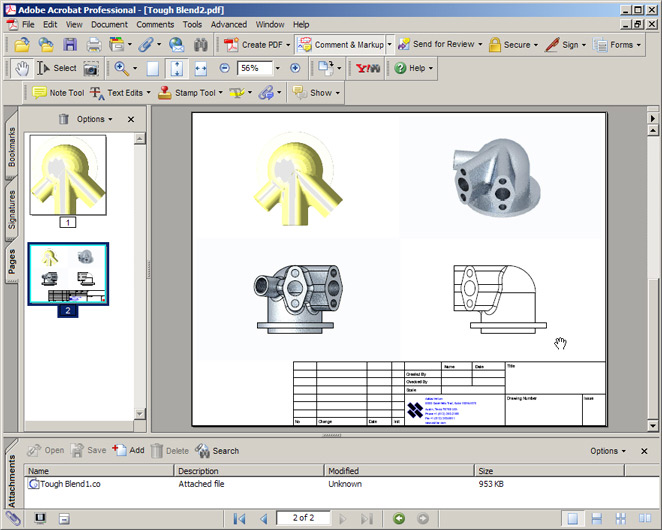Select the page 1 thumbnail

point(68,175)
